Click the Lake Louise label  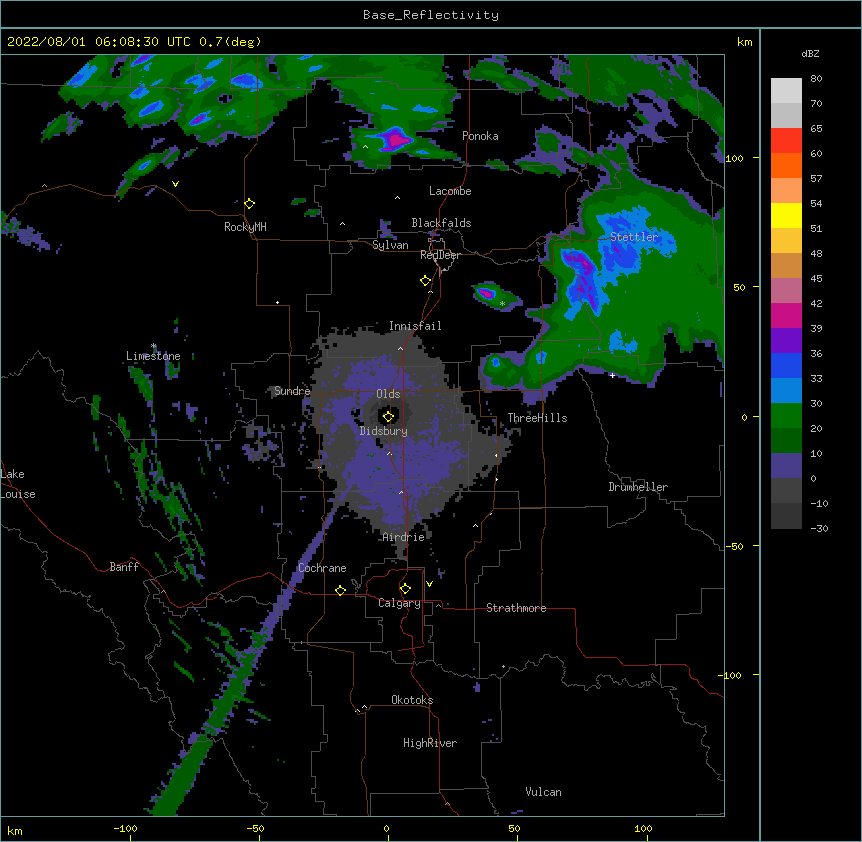(x=18, y=484)
